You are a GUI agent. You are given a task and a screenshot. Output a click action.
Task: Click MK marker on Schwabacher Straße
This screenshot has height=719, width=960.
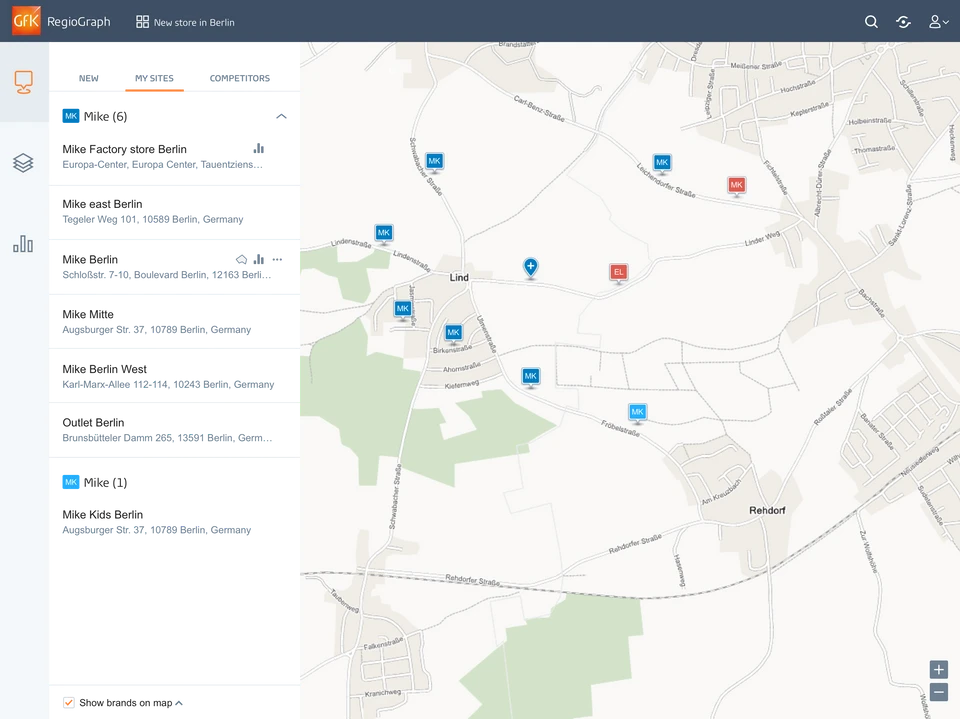[x=435, y=162]
